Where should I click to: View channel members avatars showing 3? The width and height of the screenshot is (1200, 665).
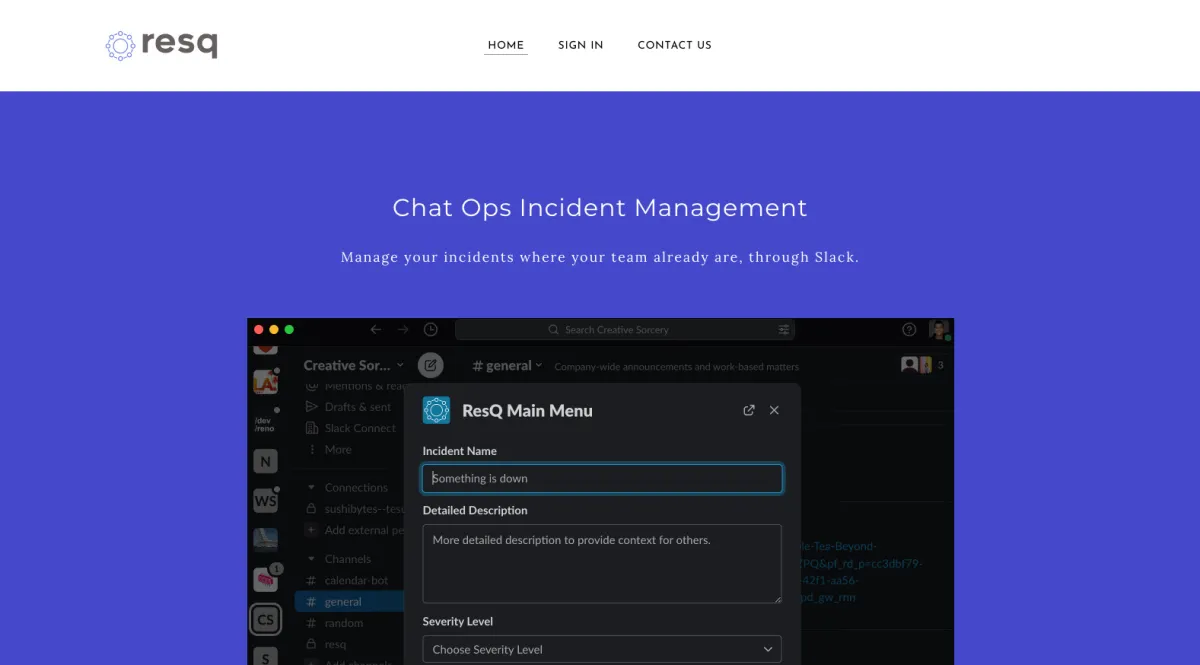922,365
